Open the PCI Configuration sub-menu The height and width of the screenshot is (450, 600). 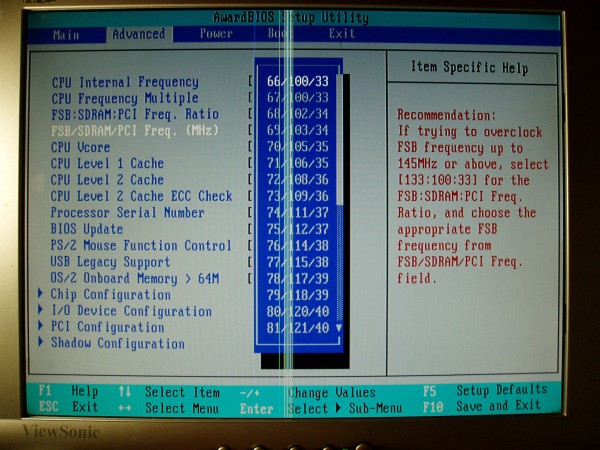tap(108, 326)
